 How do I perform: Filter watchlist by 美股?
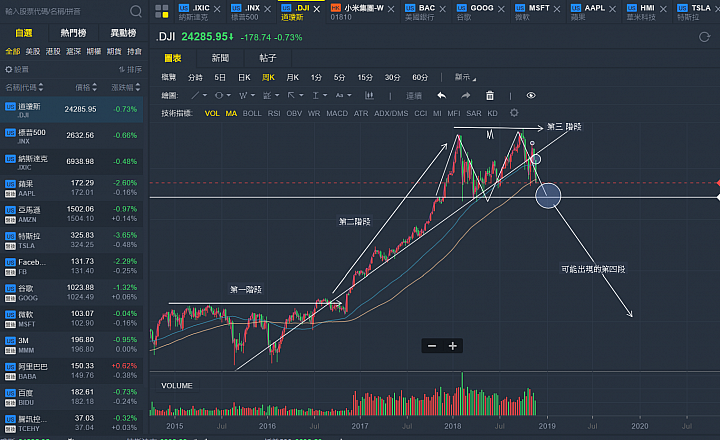click(33, 51)
